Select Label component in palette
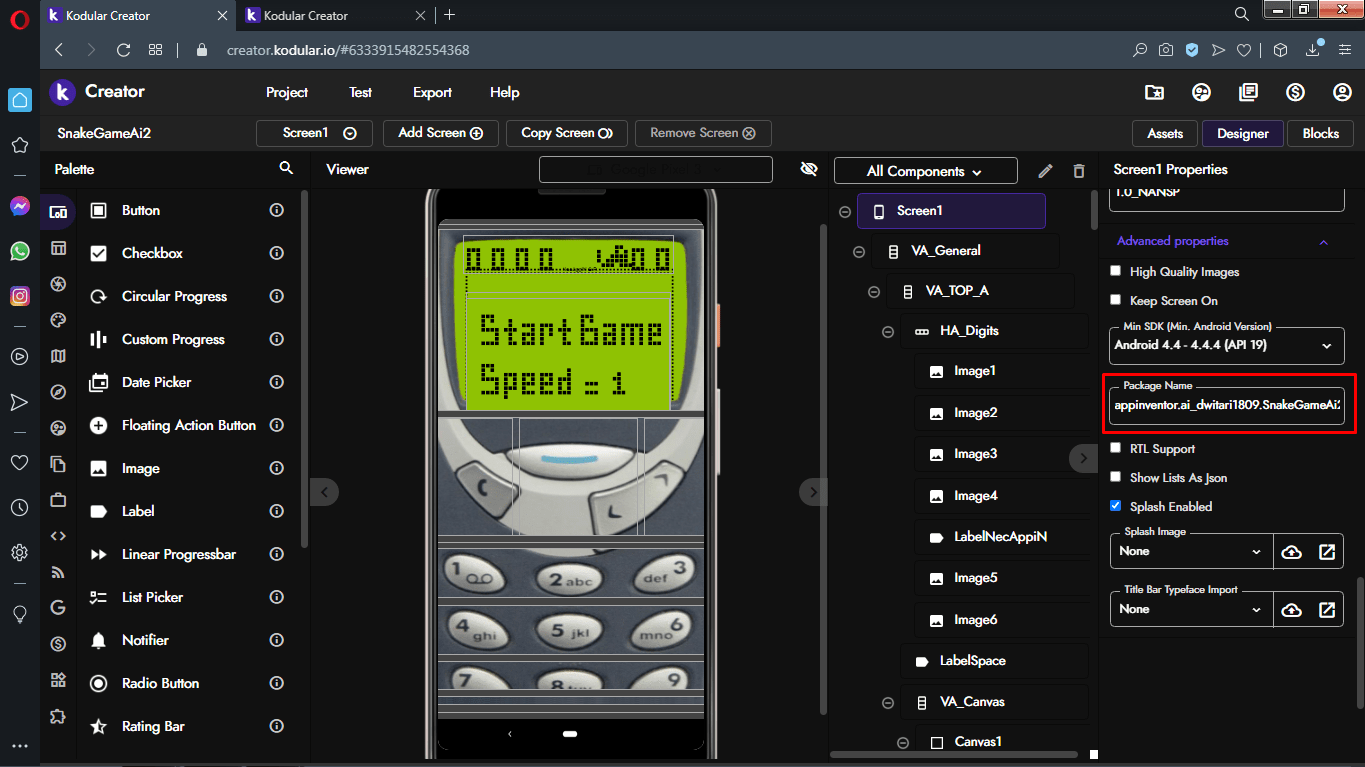Image resolution: width=1365 pixels, height=767 pixels. click(138, 511)
